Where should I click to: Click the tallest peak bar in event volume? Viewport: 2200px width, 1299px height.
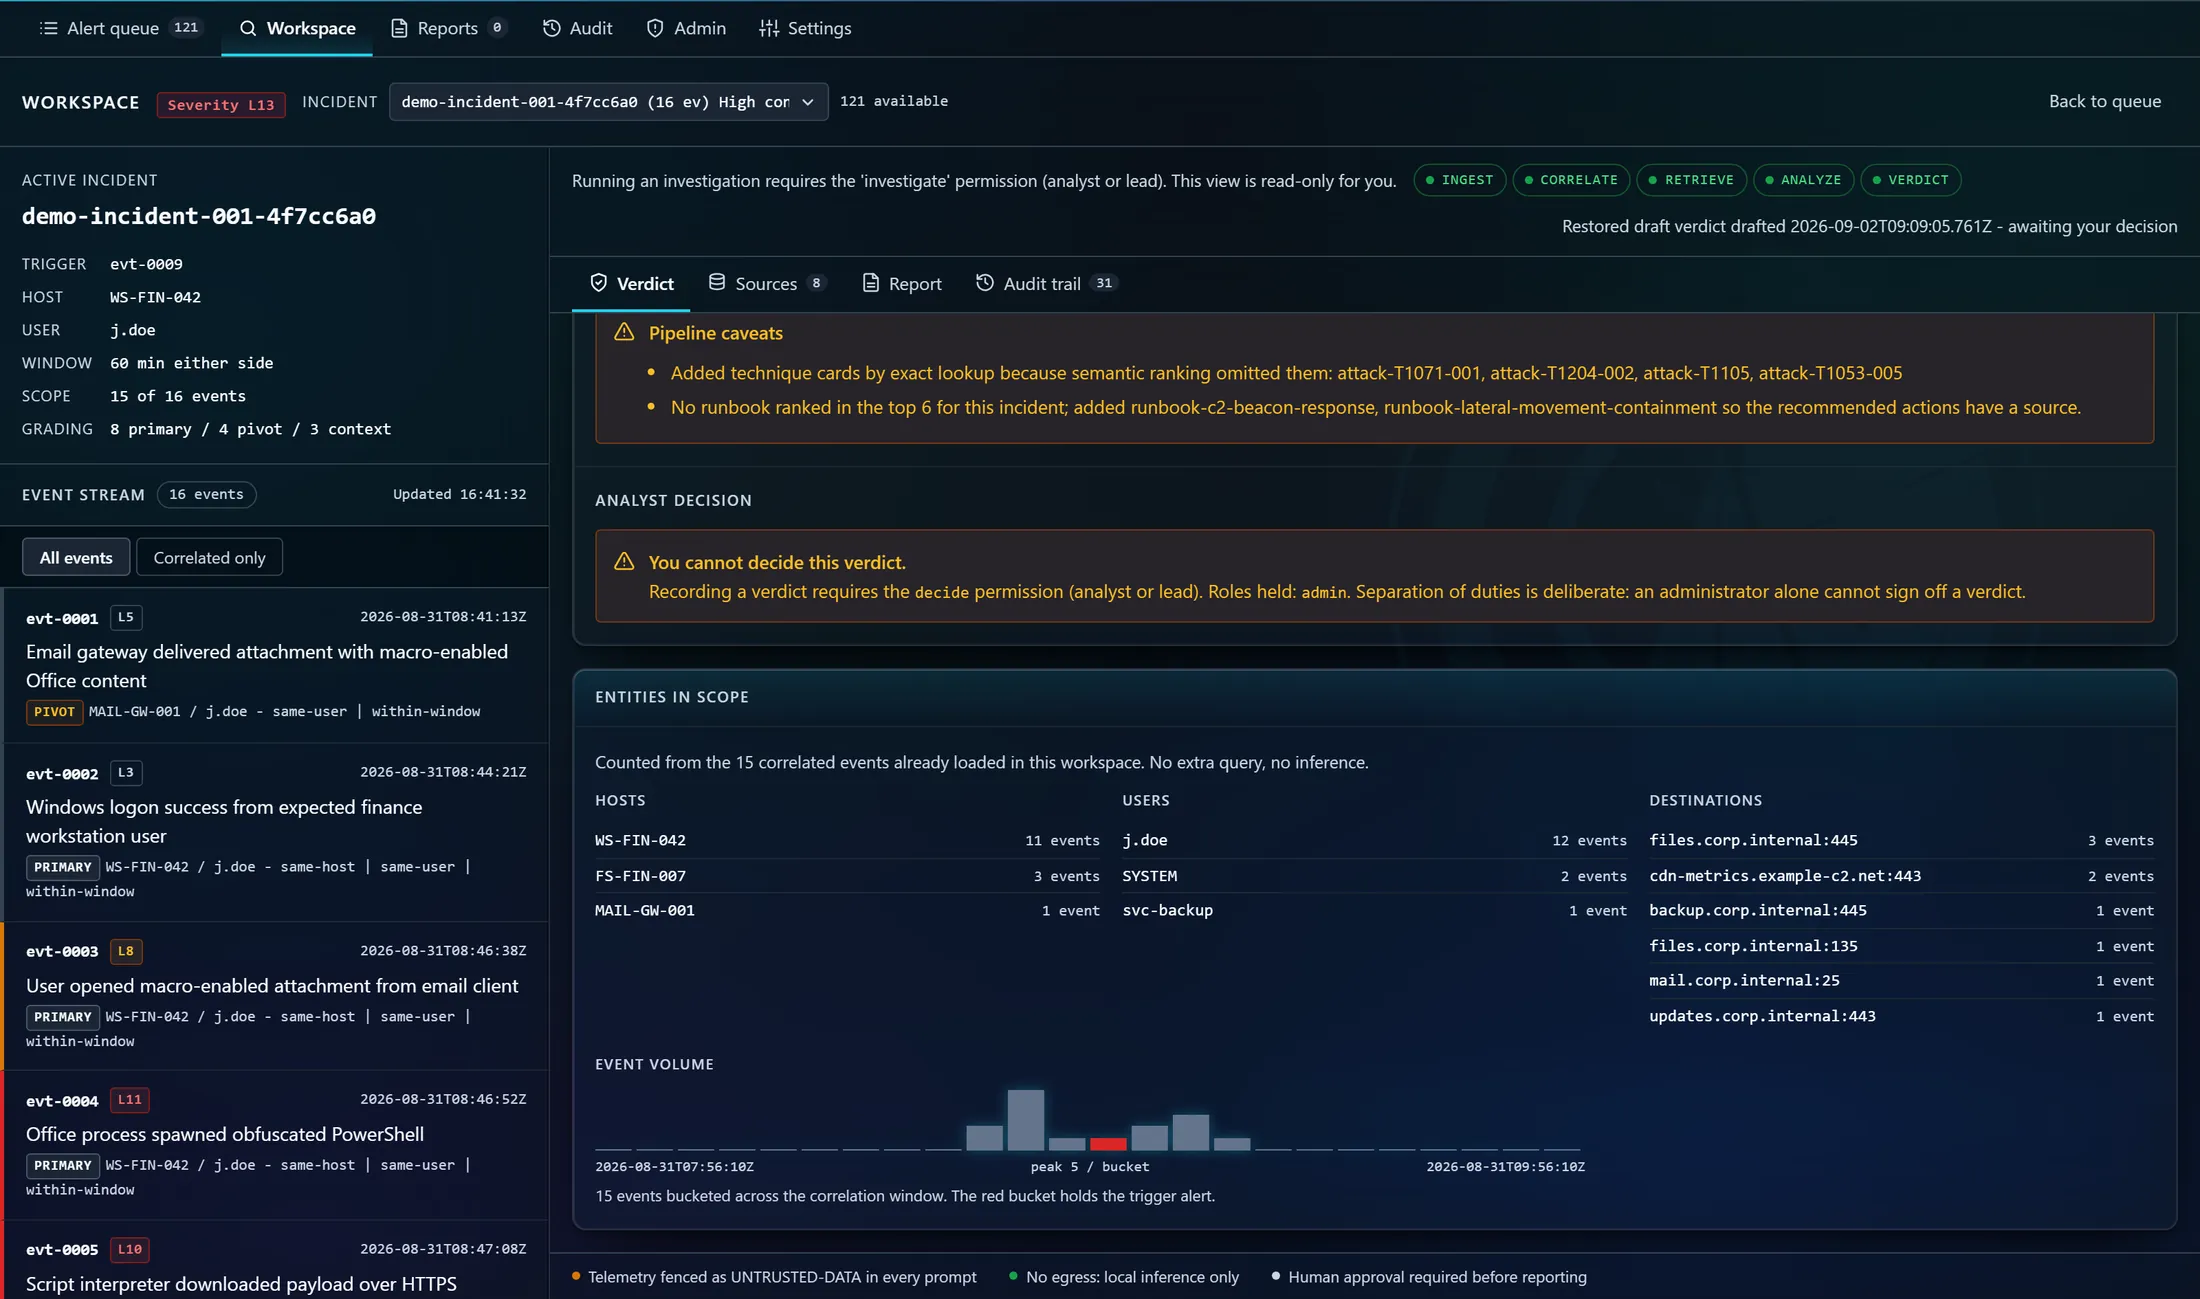(x=1025, y=1120)
